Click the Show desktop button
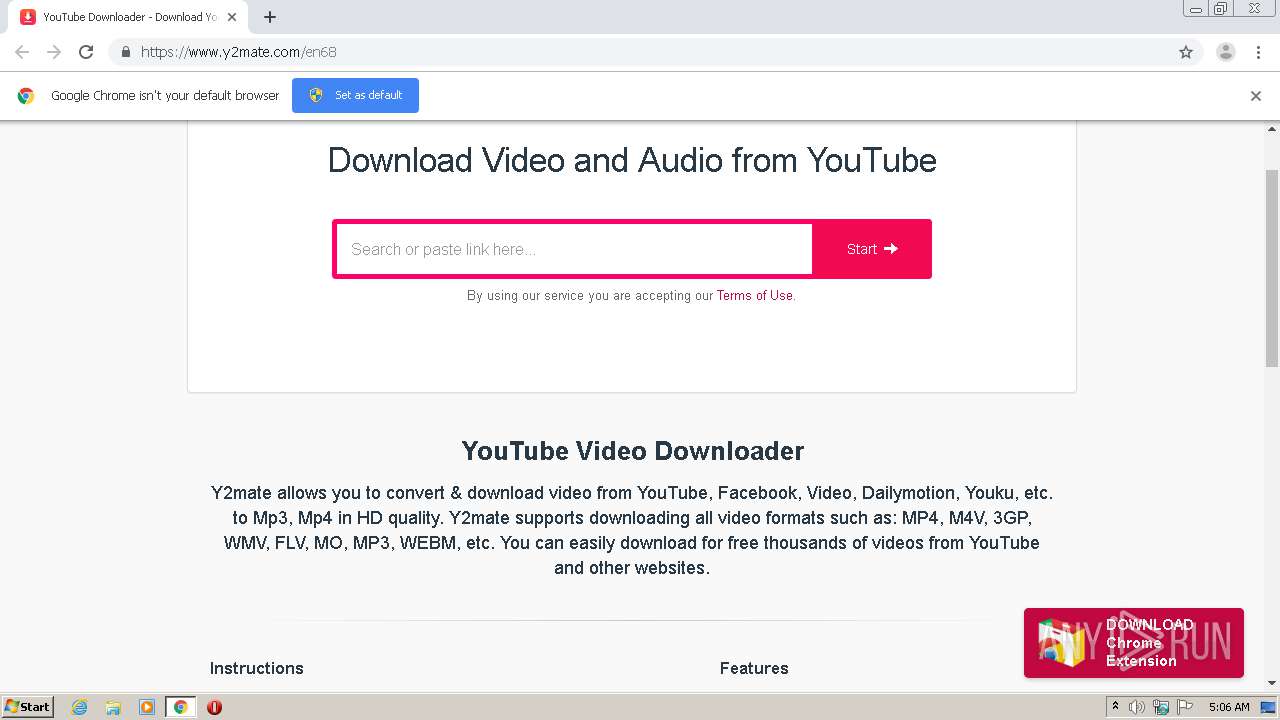1280x720 pixels. [x=1270, y=707]
